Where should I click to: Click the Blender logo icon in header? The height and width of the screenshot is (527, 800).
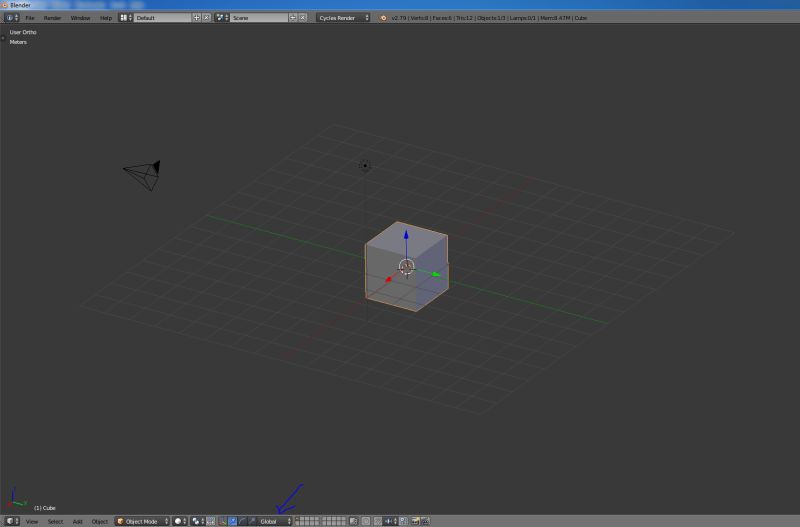[383, 18]
